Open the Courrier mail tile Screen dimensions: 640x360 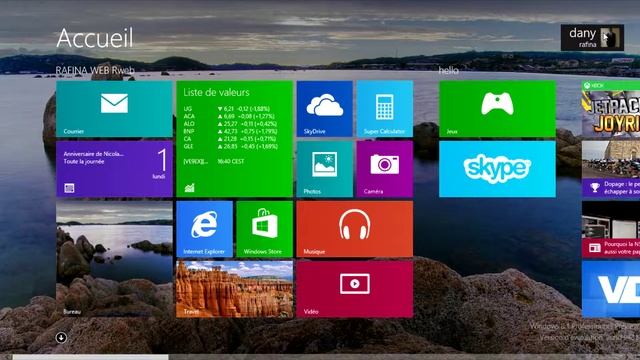point(114,109)
